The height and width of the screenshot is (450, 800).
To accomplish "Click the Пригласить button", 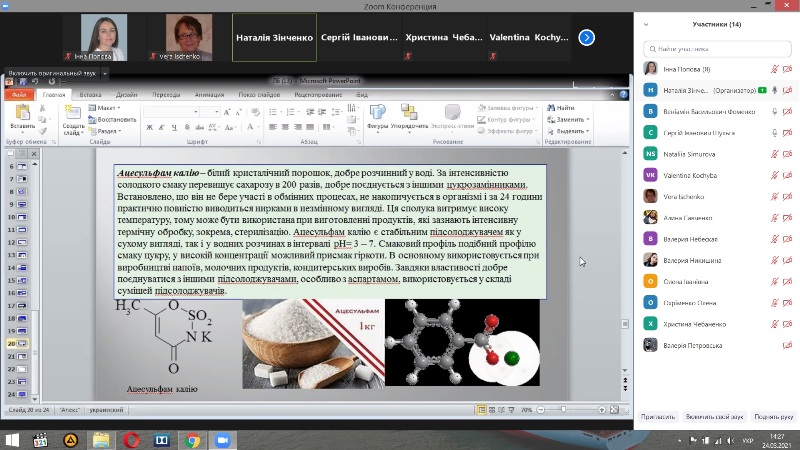I will point(657,416).
